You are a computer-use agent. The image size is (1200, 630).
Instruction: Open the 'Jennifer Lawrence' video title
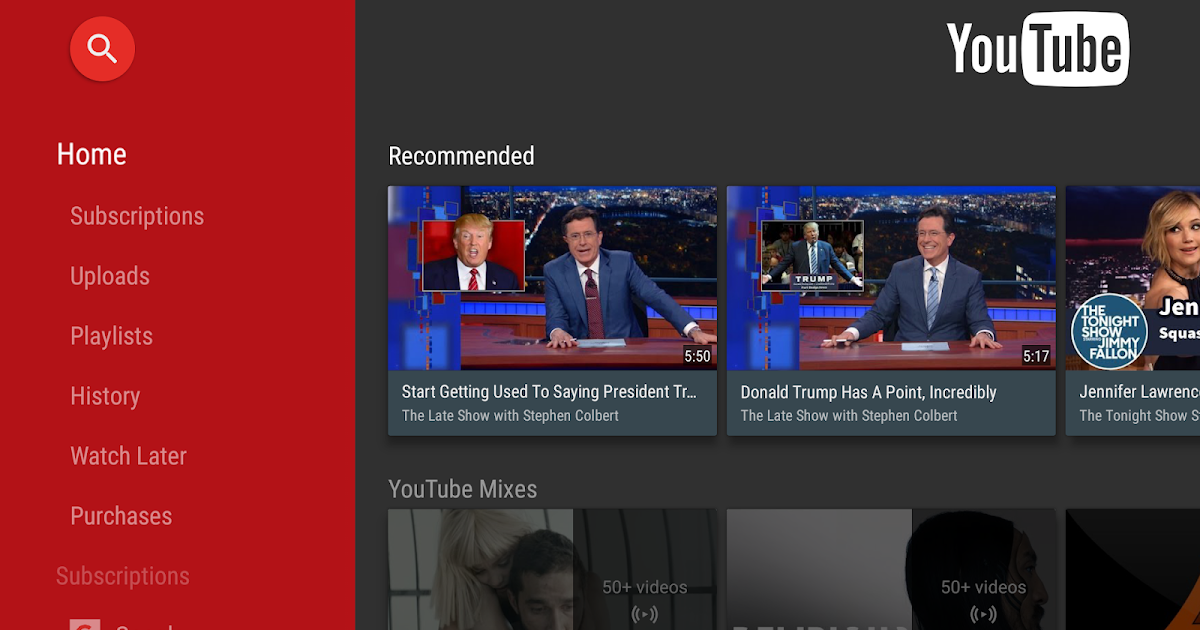1140,392
